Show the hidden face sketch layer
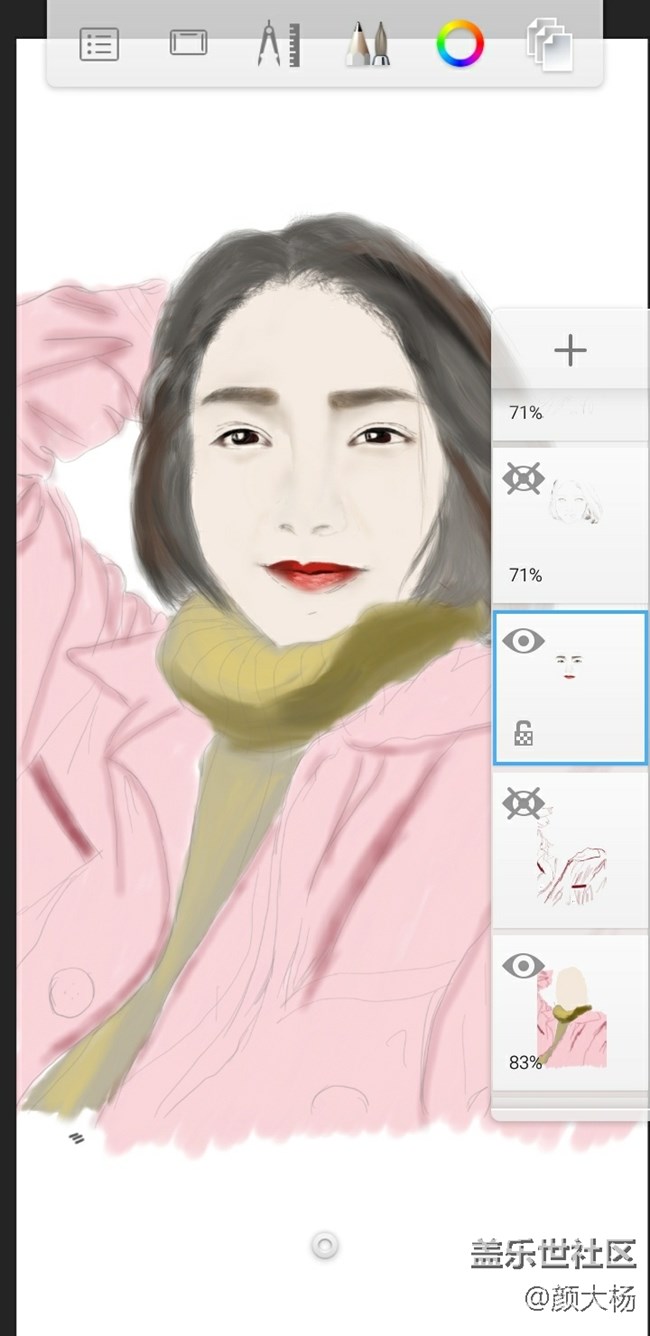The width and height of the screenshot is (650, 1336). click(523, 480)
